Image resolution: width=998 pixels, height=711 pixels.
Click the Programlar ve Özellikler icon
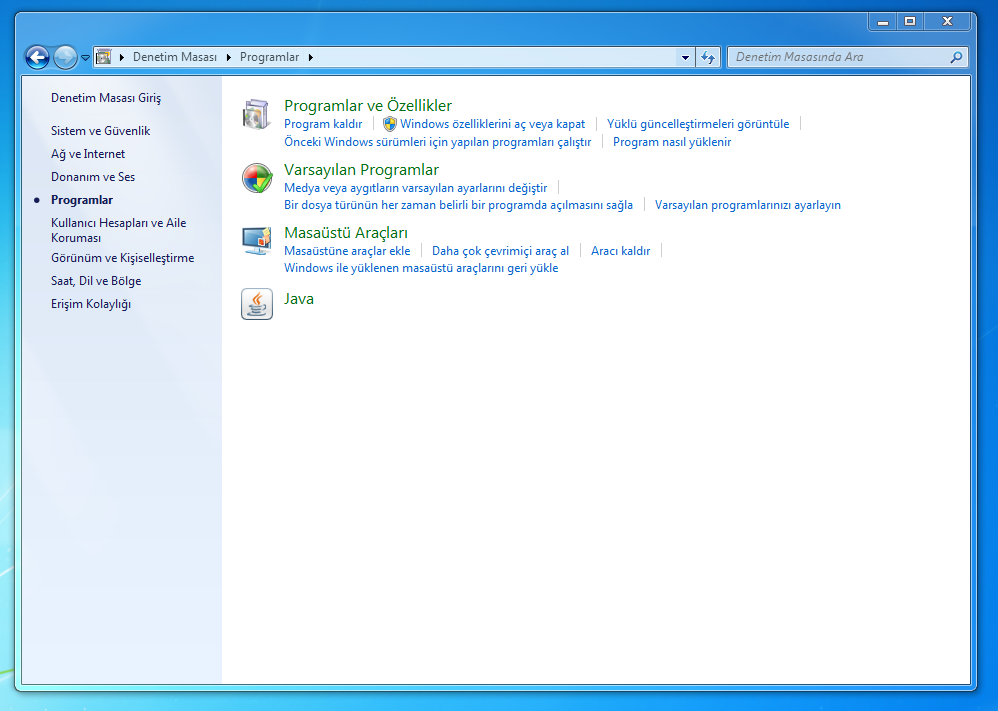point(257,115)
